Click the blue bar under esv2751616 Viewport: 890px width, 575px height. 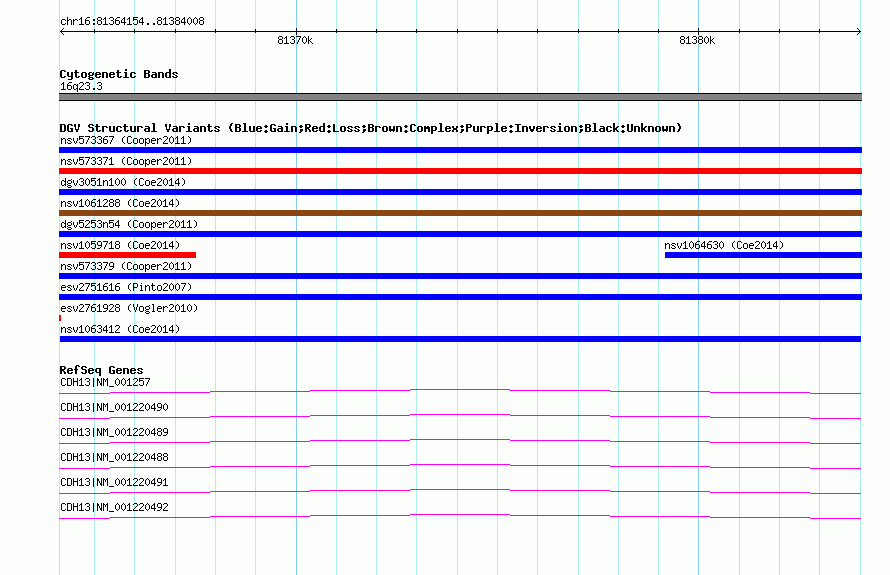pos(460,297)
